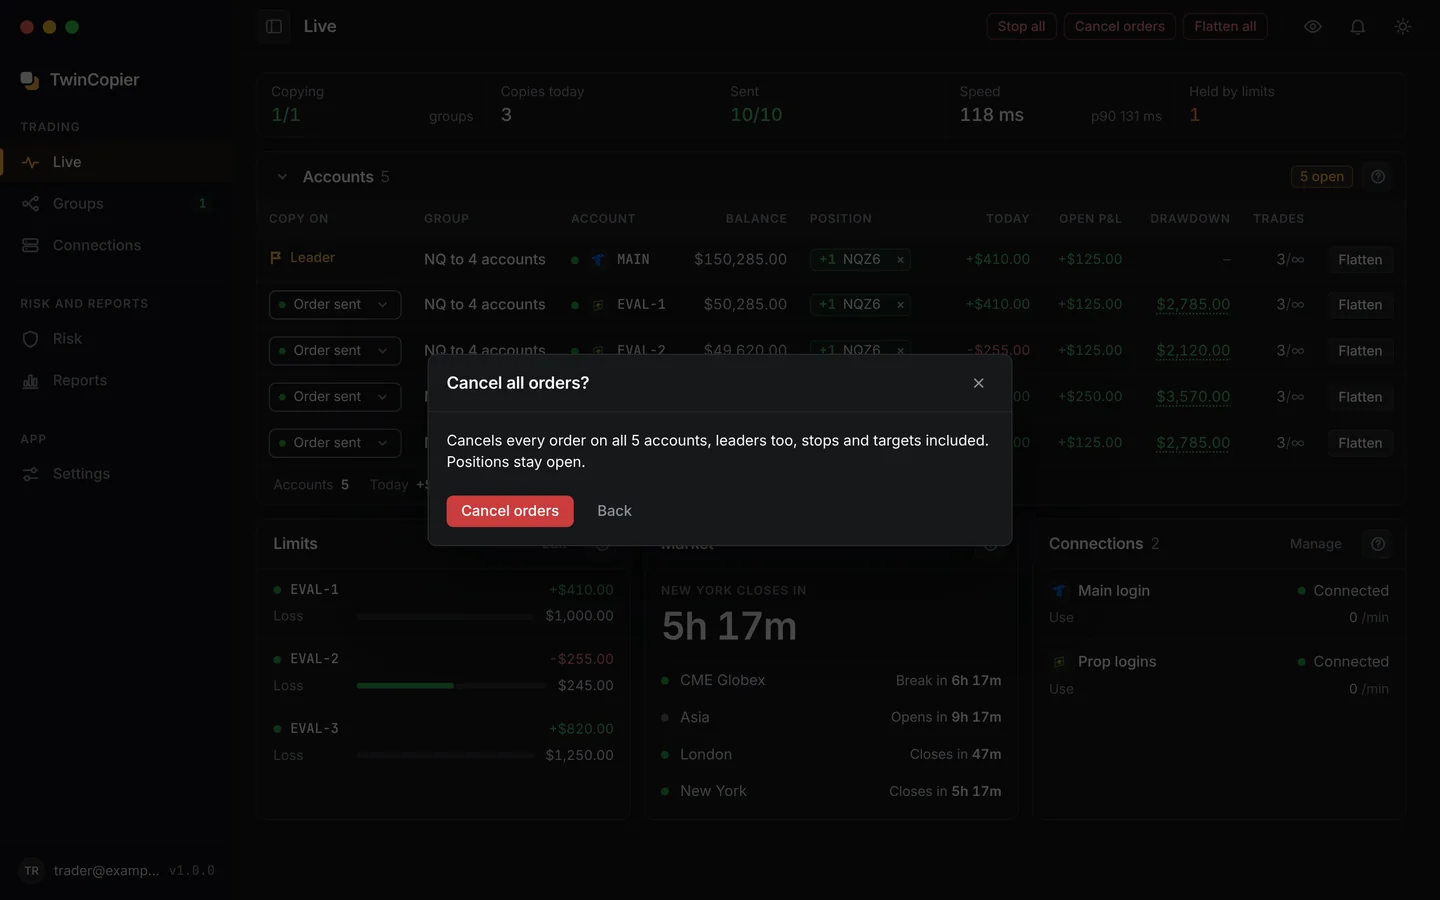This screenshot has width=1440, height=900.
Task: Click the EVAL-2 loss progress bar
Action: tap(451, 686)
